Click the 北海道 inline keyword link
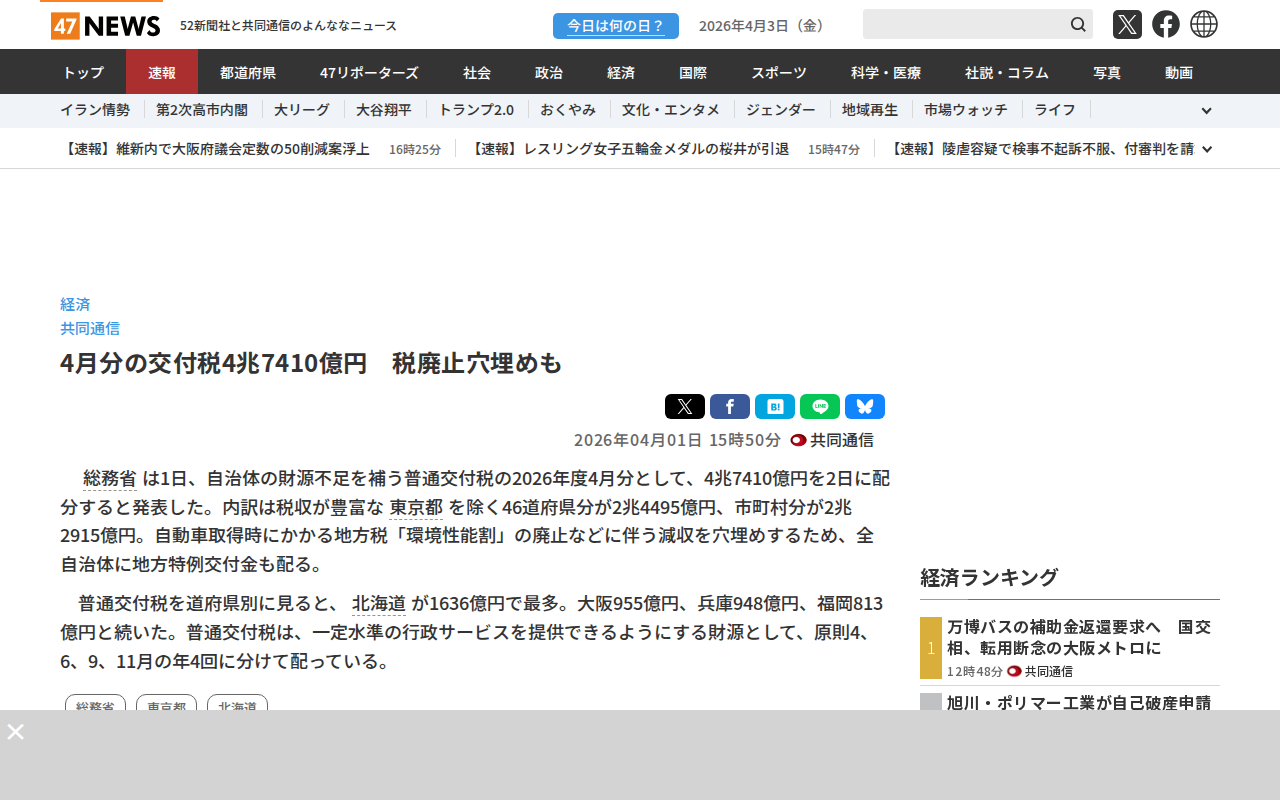 pos(379,604)
